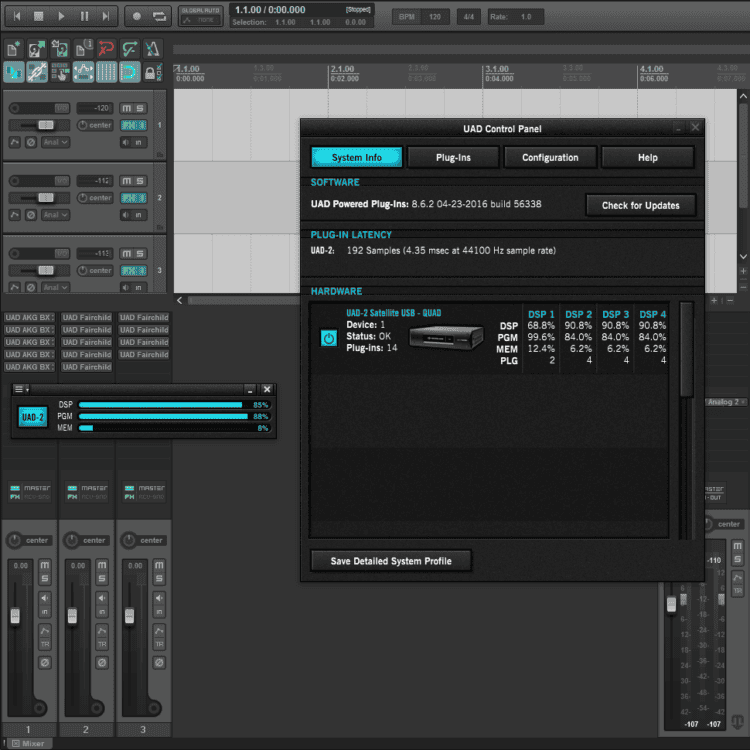
Task: Click the UAD-2 button in the meter window
Action: point(33,417)
